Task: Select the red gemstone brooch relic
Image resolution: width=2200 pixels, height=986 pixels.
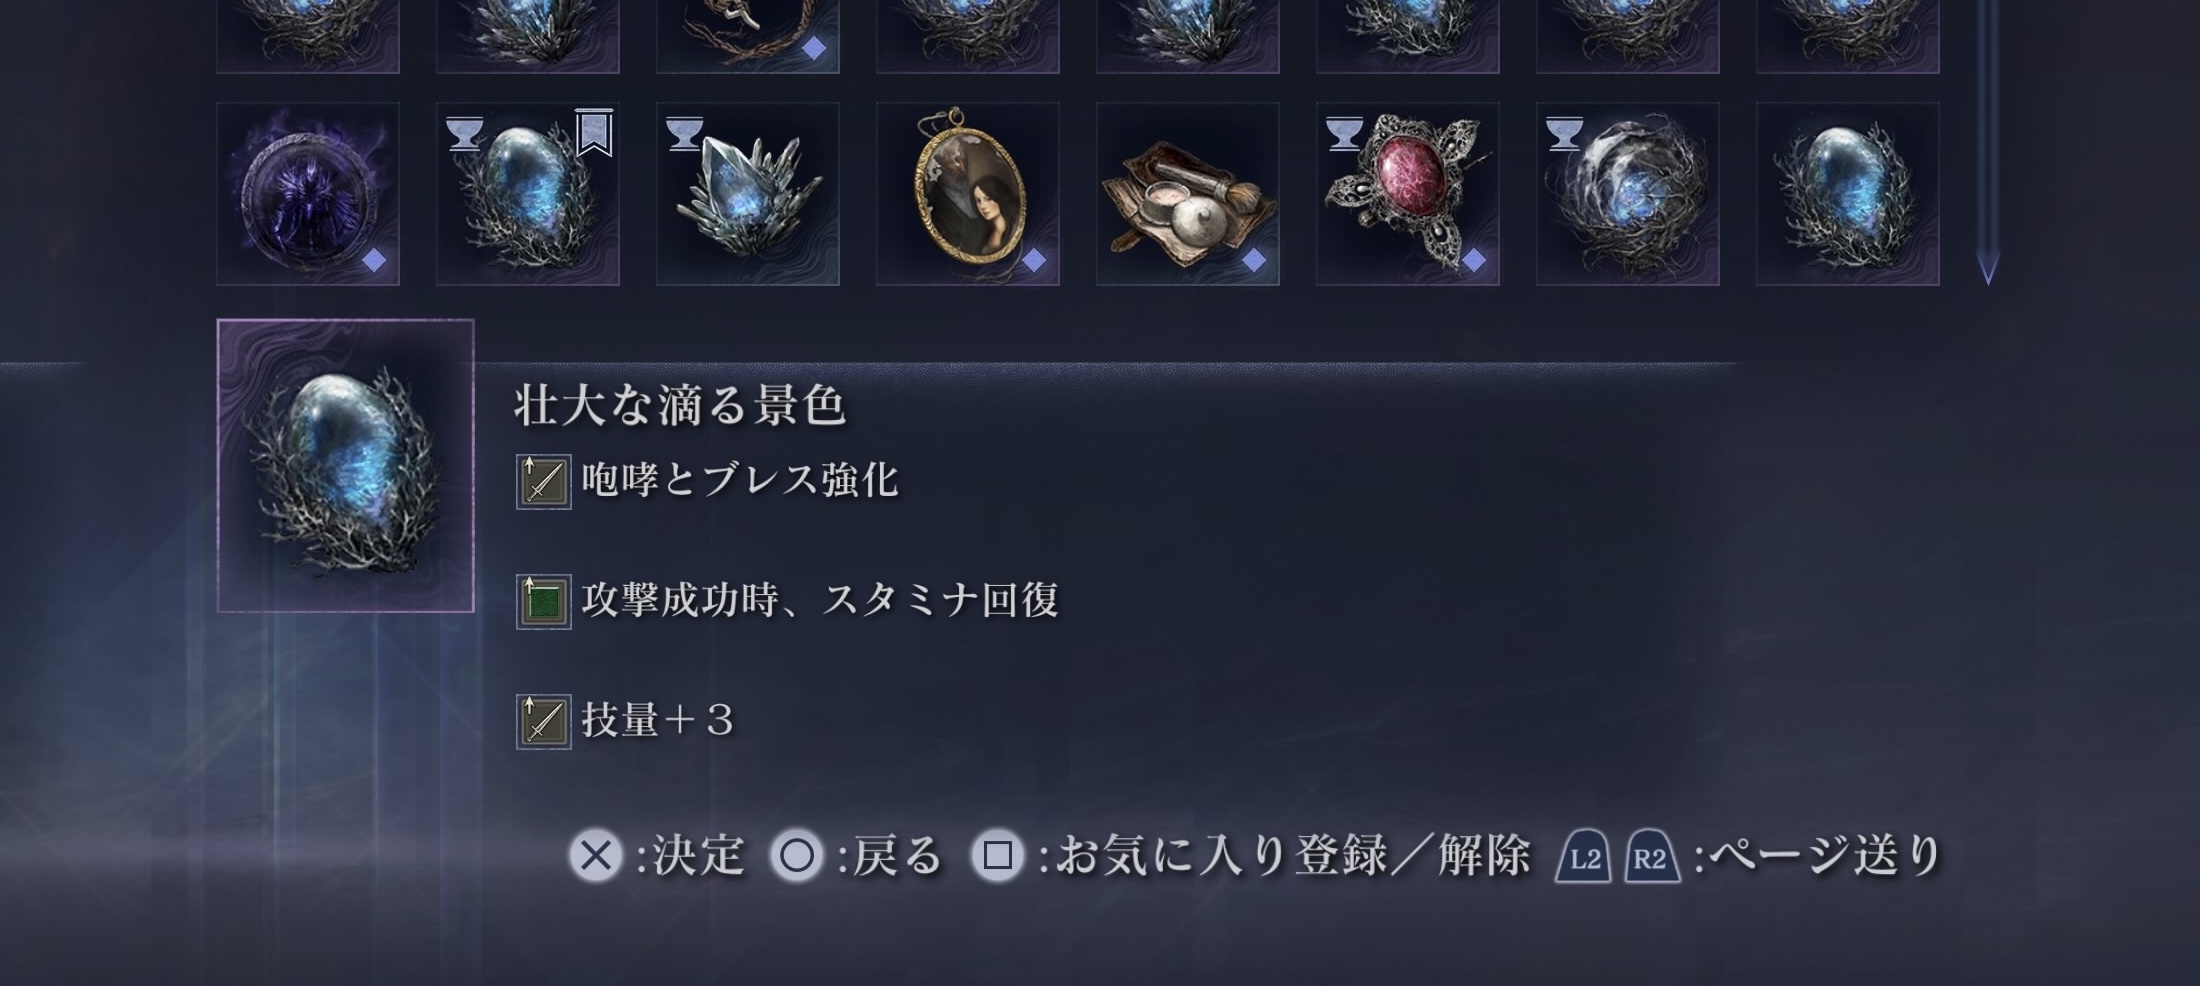Action: (1408, 194)
